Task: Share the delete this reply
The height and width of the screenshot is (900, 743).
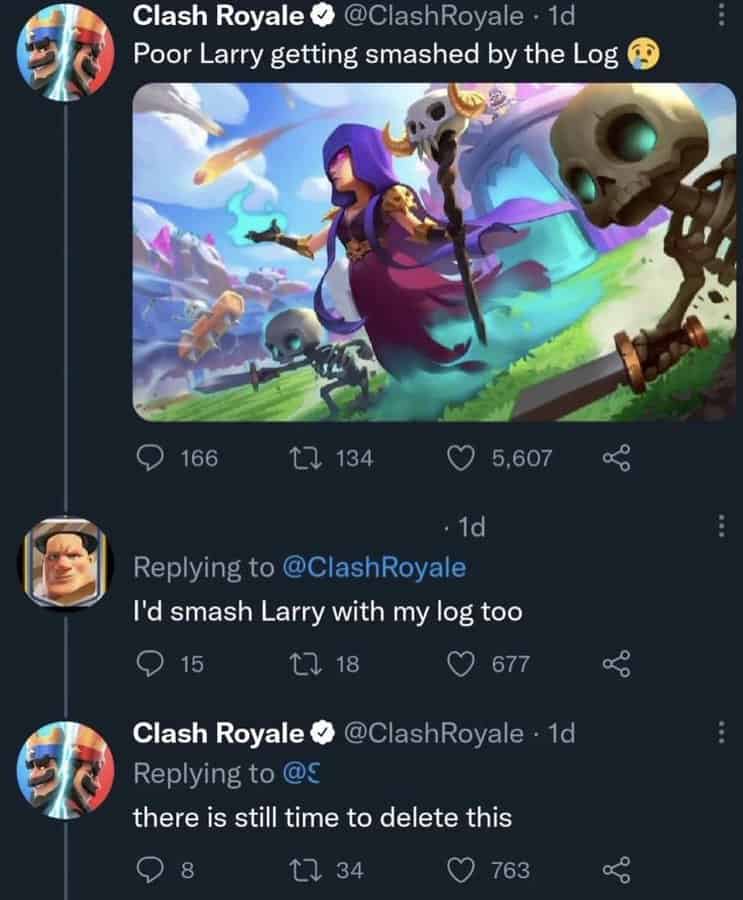Action: coord(620,870)
